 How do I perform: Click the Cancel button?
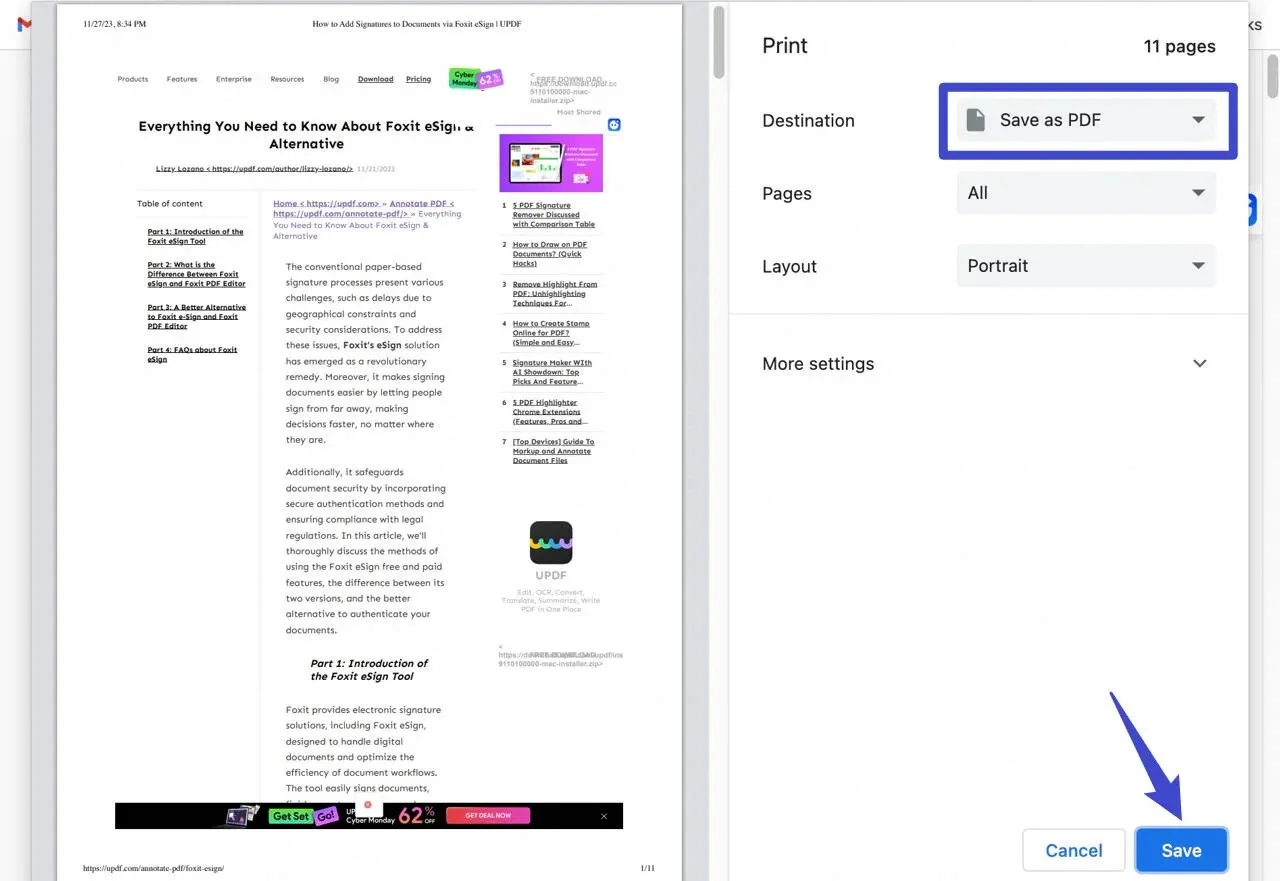click(x=1074, y=850)
